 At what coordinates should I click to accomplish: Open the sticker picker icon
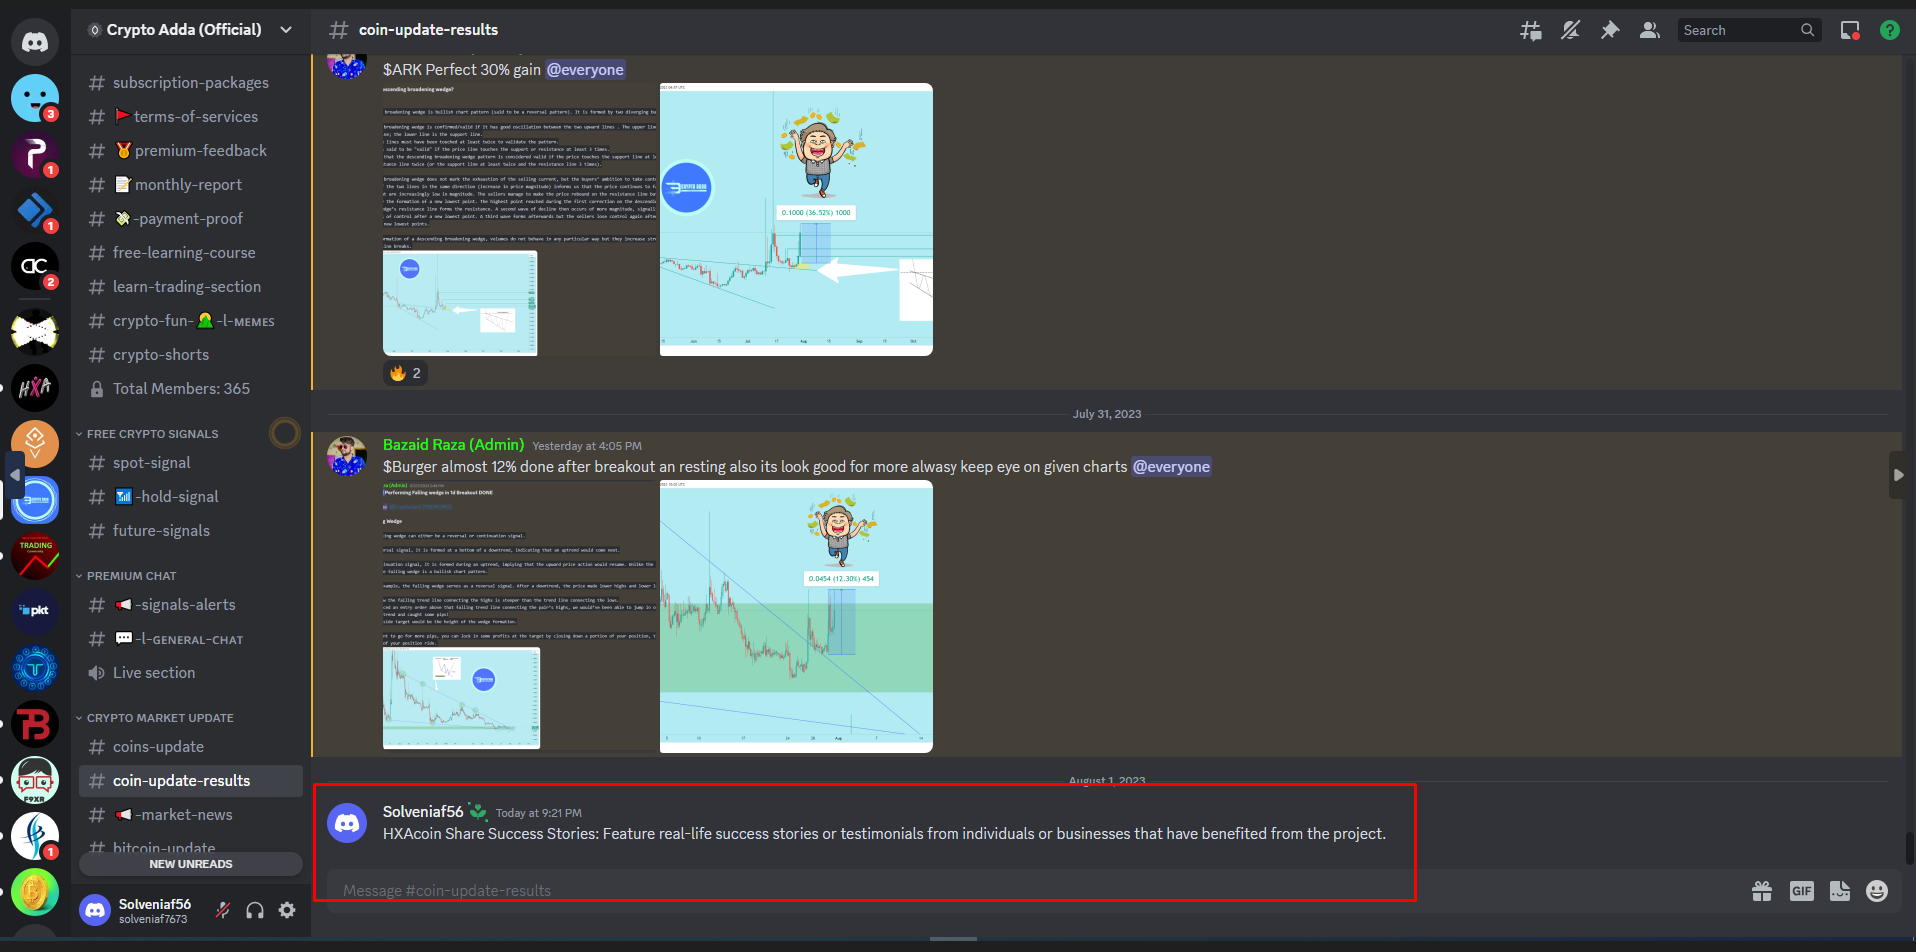tap(1840, 891)
